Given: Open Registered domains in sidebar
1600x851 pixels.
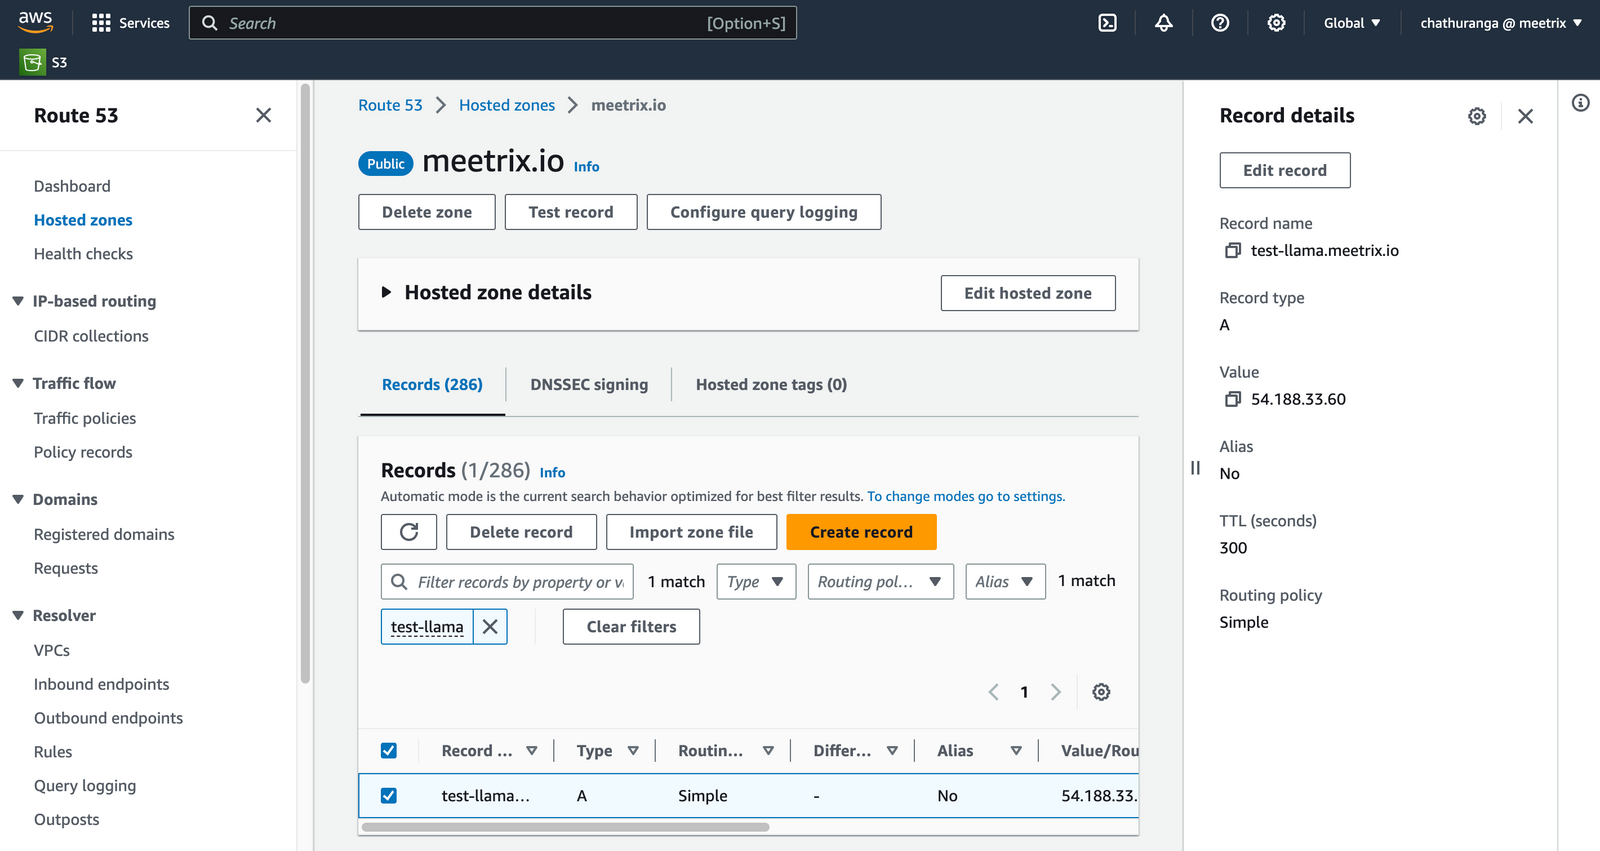Looking at the screenshot, I should pyautogui.click(x=104, y=534).
